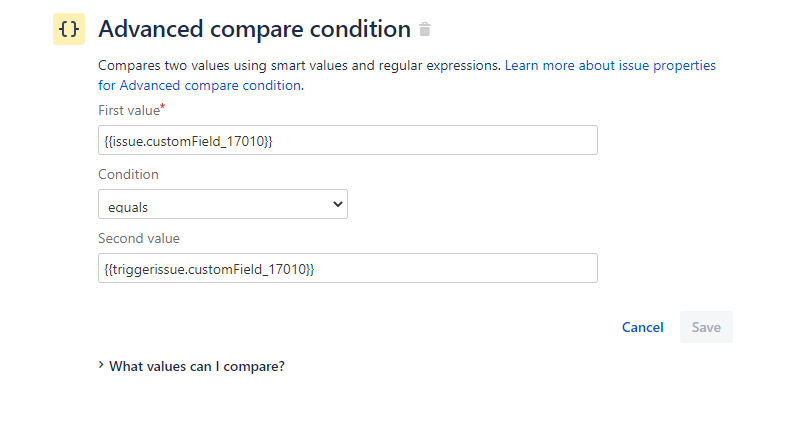Viewport: 799px width, 432px height.
Task: Open "Learn more about issue properties" link
Action: pyautogui.click(x=610, y=66)
